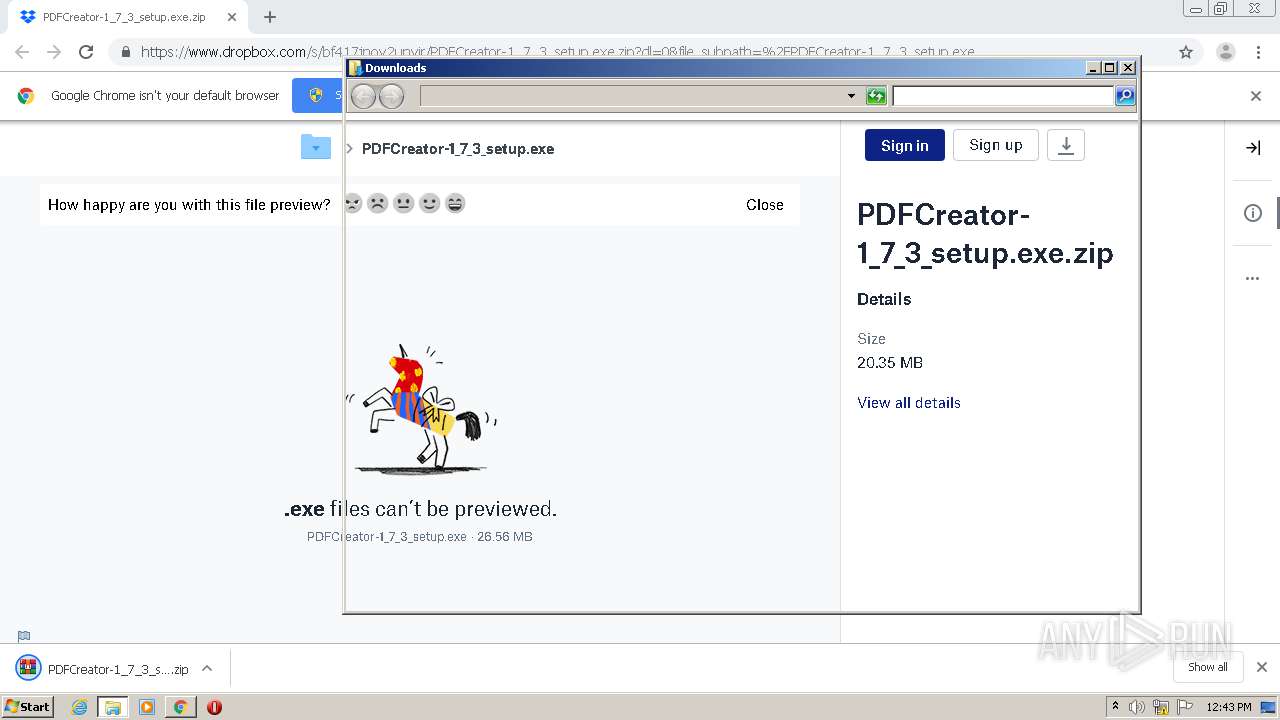Click the 20.35 MB size value

tap(890, 363)
